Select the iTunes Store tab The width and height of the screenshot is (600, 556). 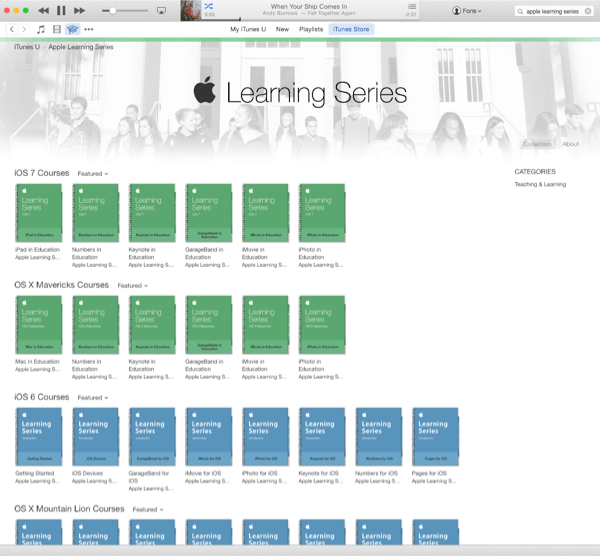pos(351,29)
